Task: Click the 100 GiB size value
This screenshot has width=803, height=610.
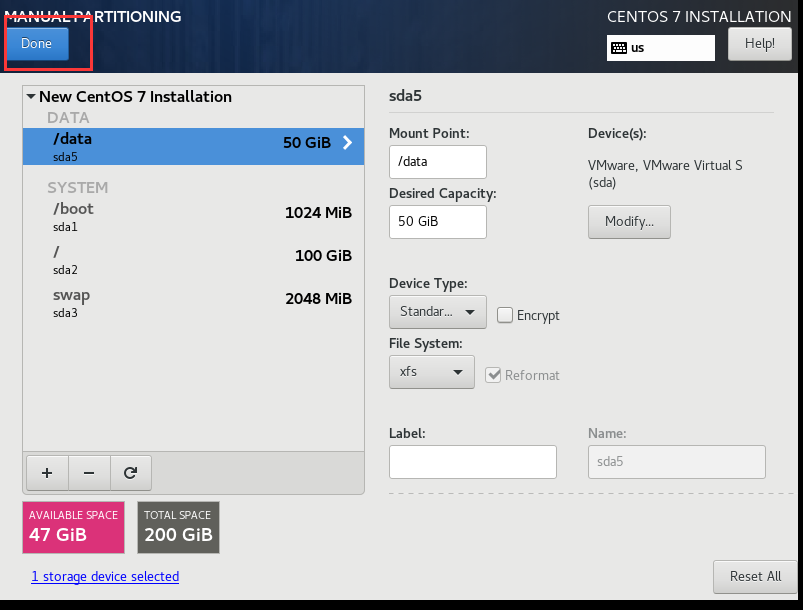Action: coord(323,256)
